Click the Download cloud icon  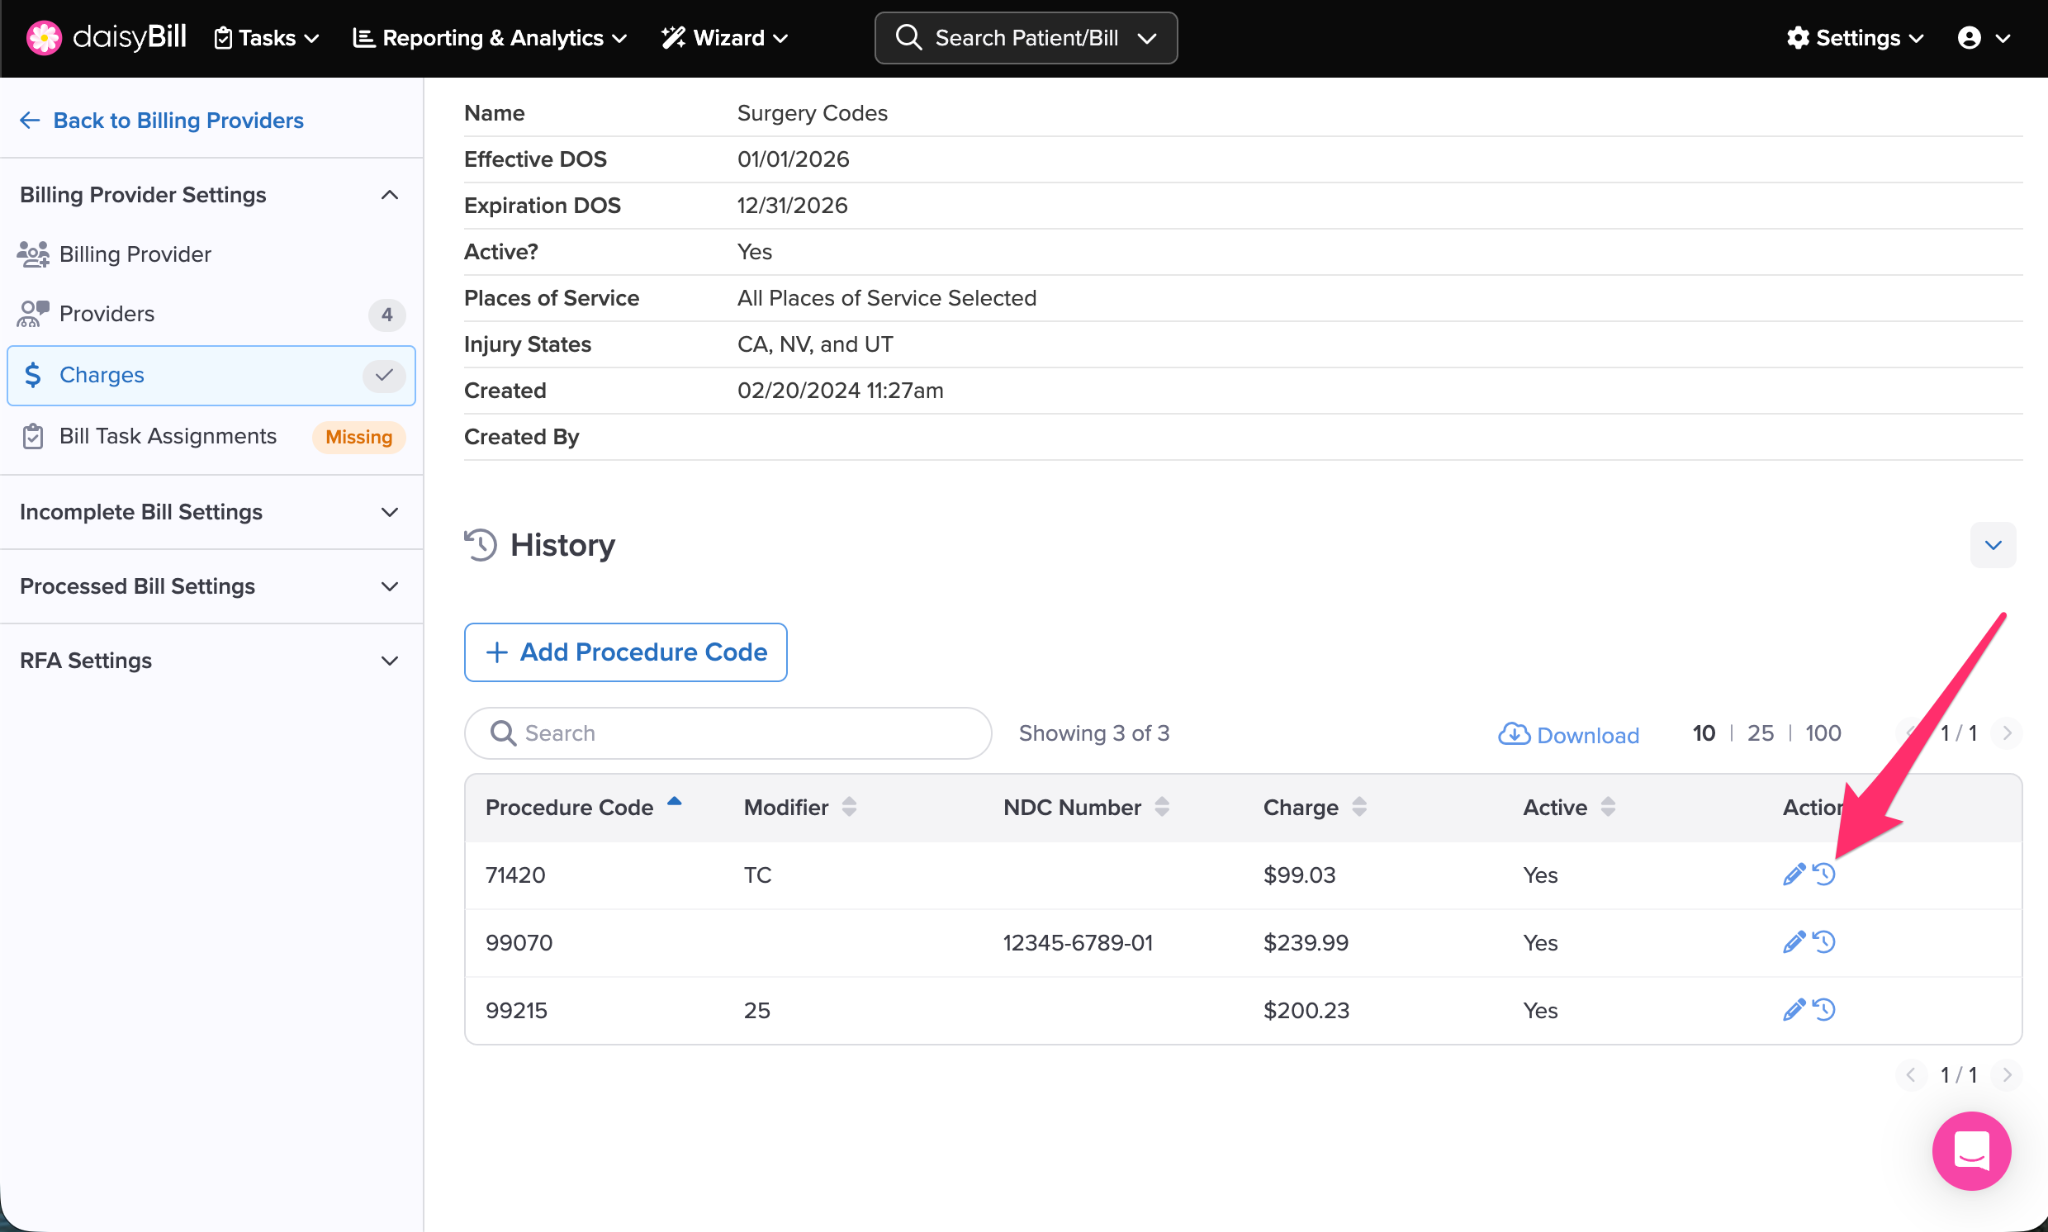pos(1514,734)
